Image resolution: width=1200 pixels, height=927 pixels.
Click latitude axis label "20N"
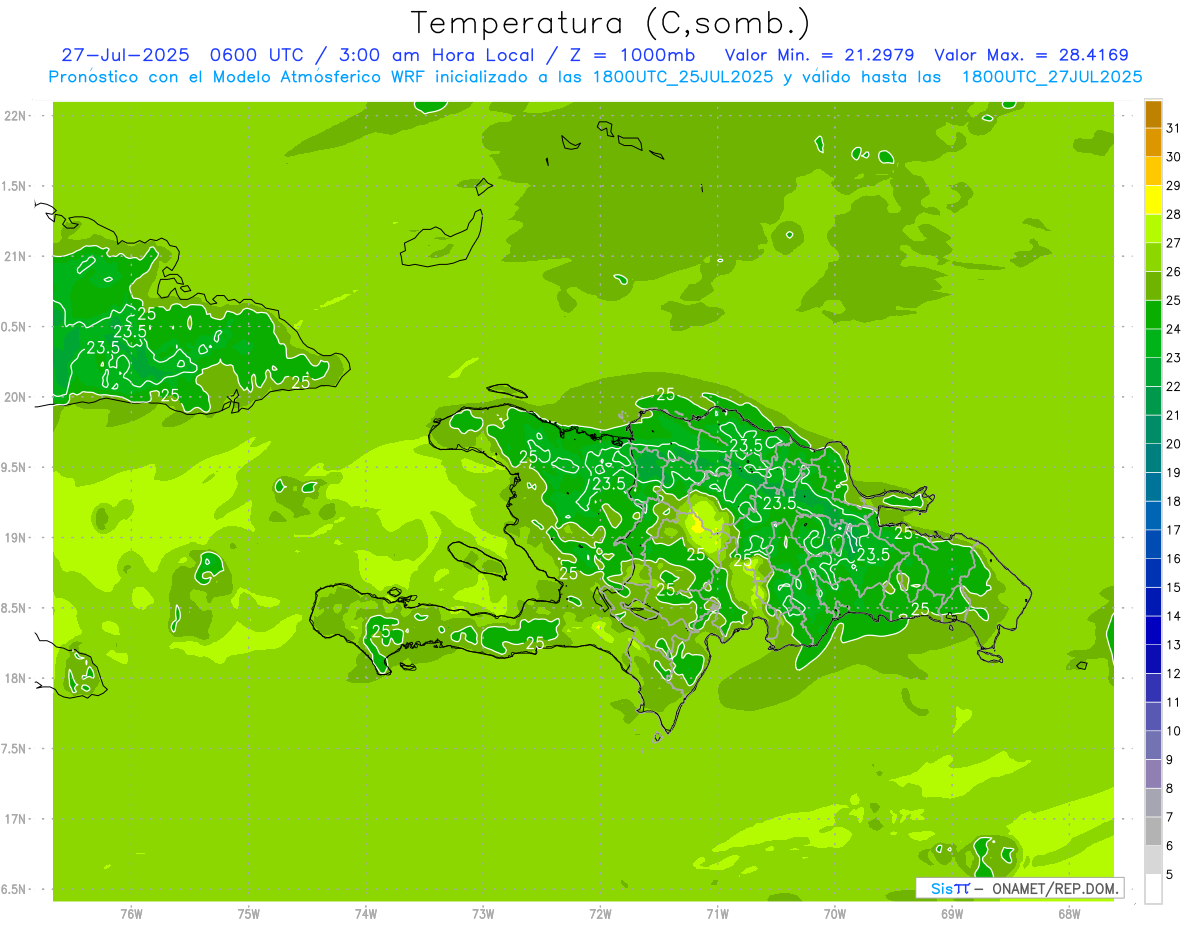16,397
